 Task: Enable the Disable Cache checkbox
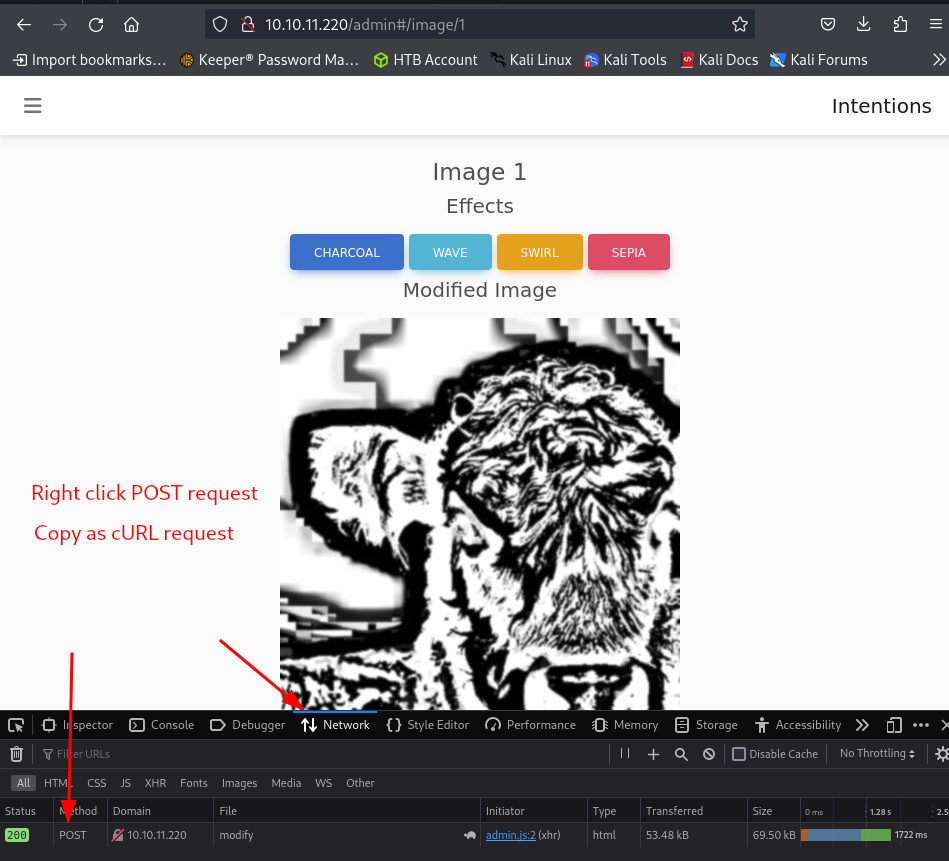click(x=739, y=754)
